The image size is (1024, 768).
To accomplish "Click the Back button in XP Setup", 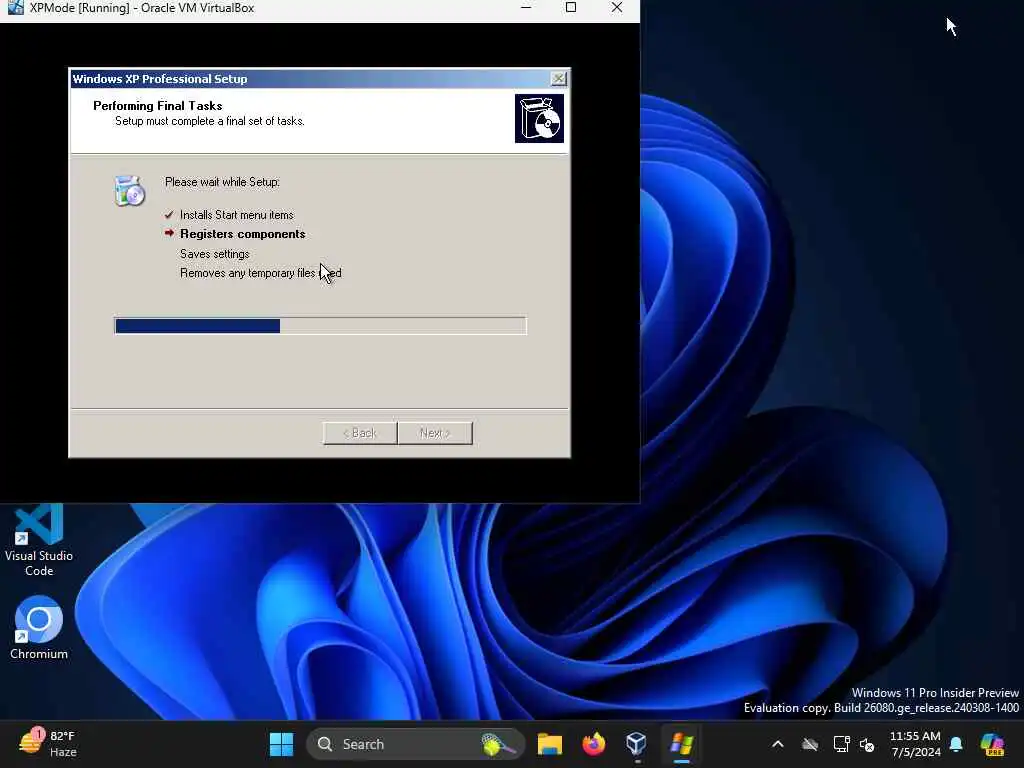I will pos(360,433).
